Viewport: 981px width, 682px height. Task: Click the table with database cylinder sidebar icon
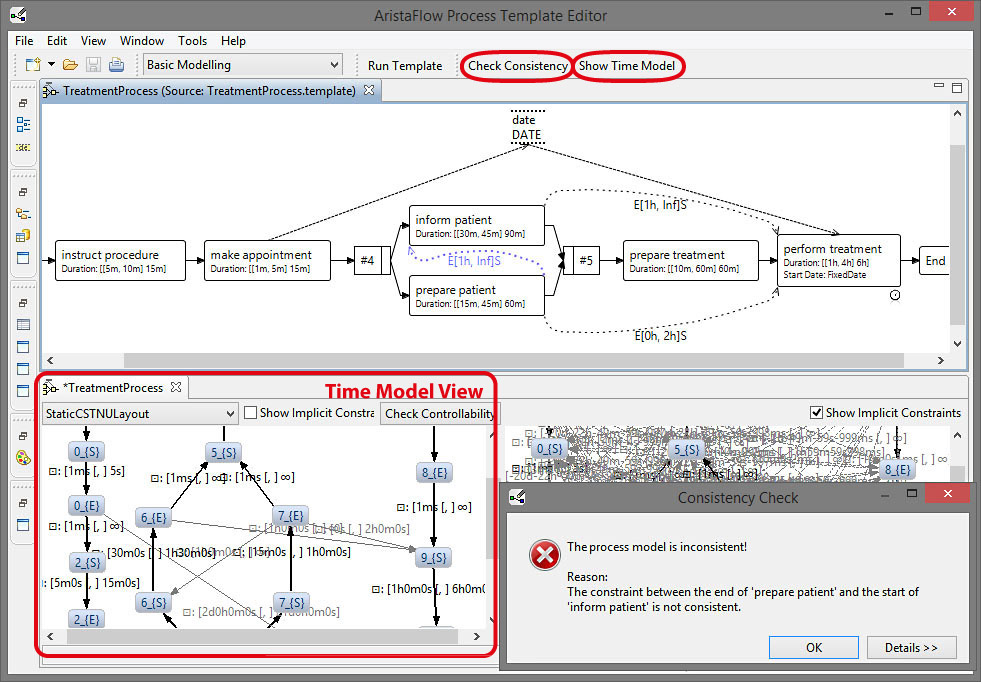(23, 236)
